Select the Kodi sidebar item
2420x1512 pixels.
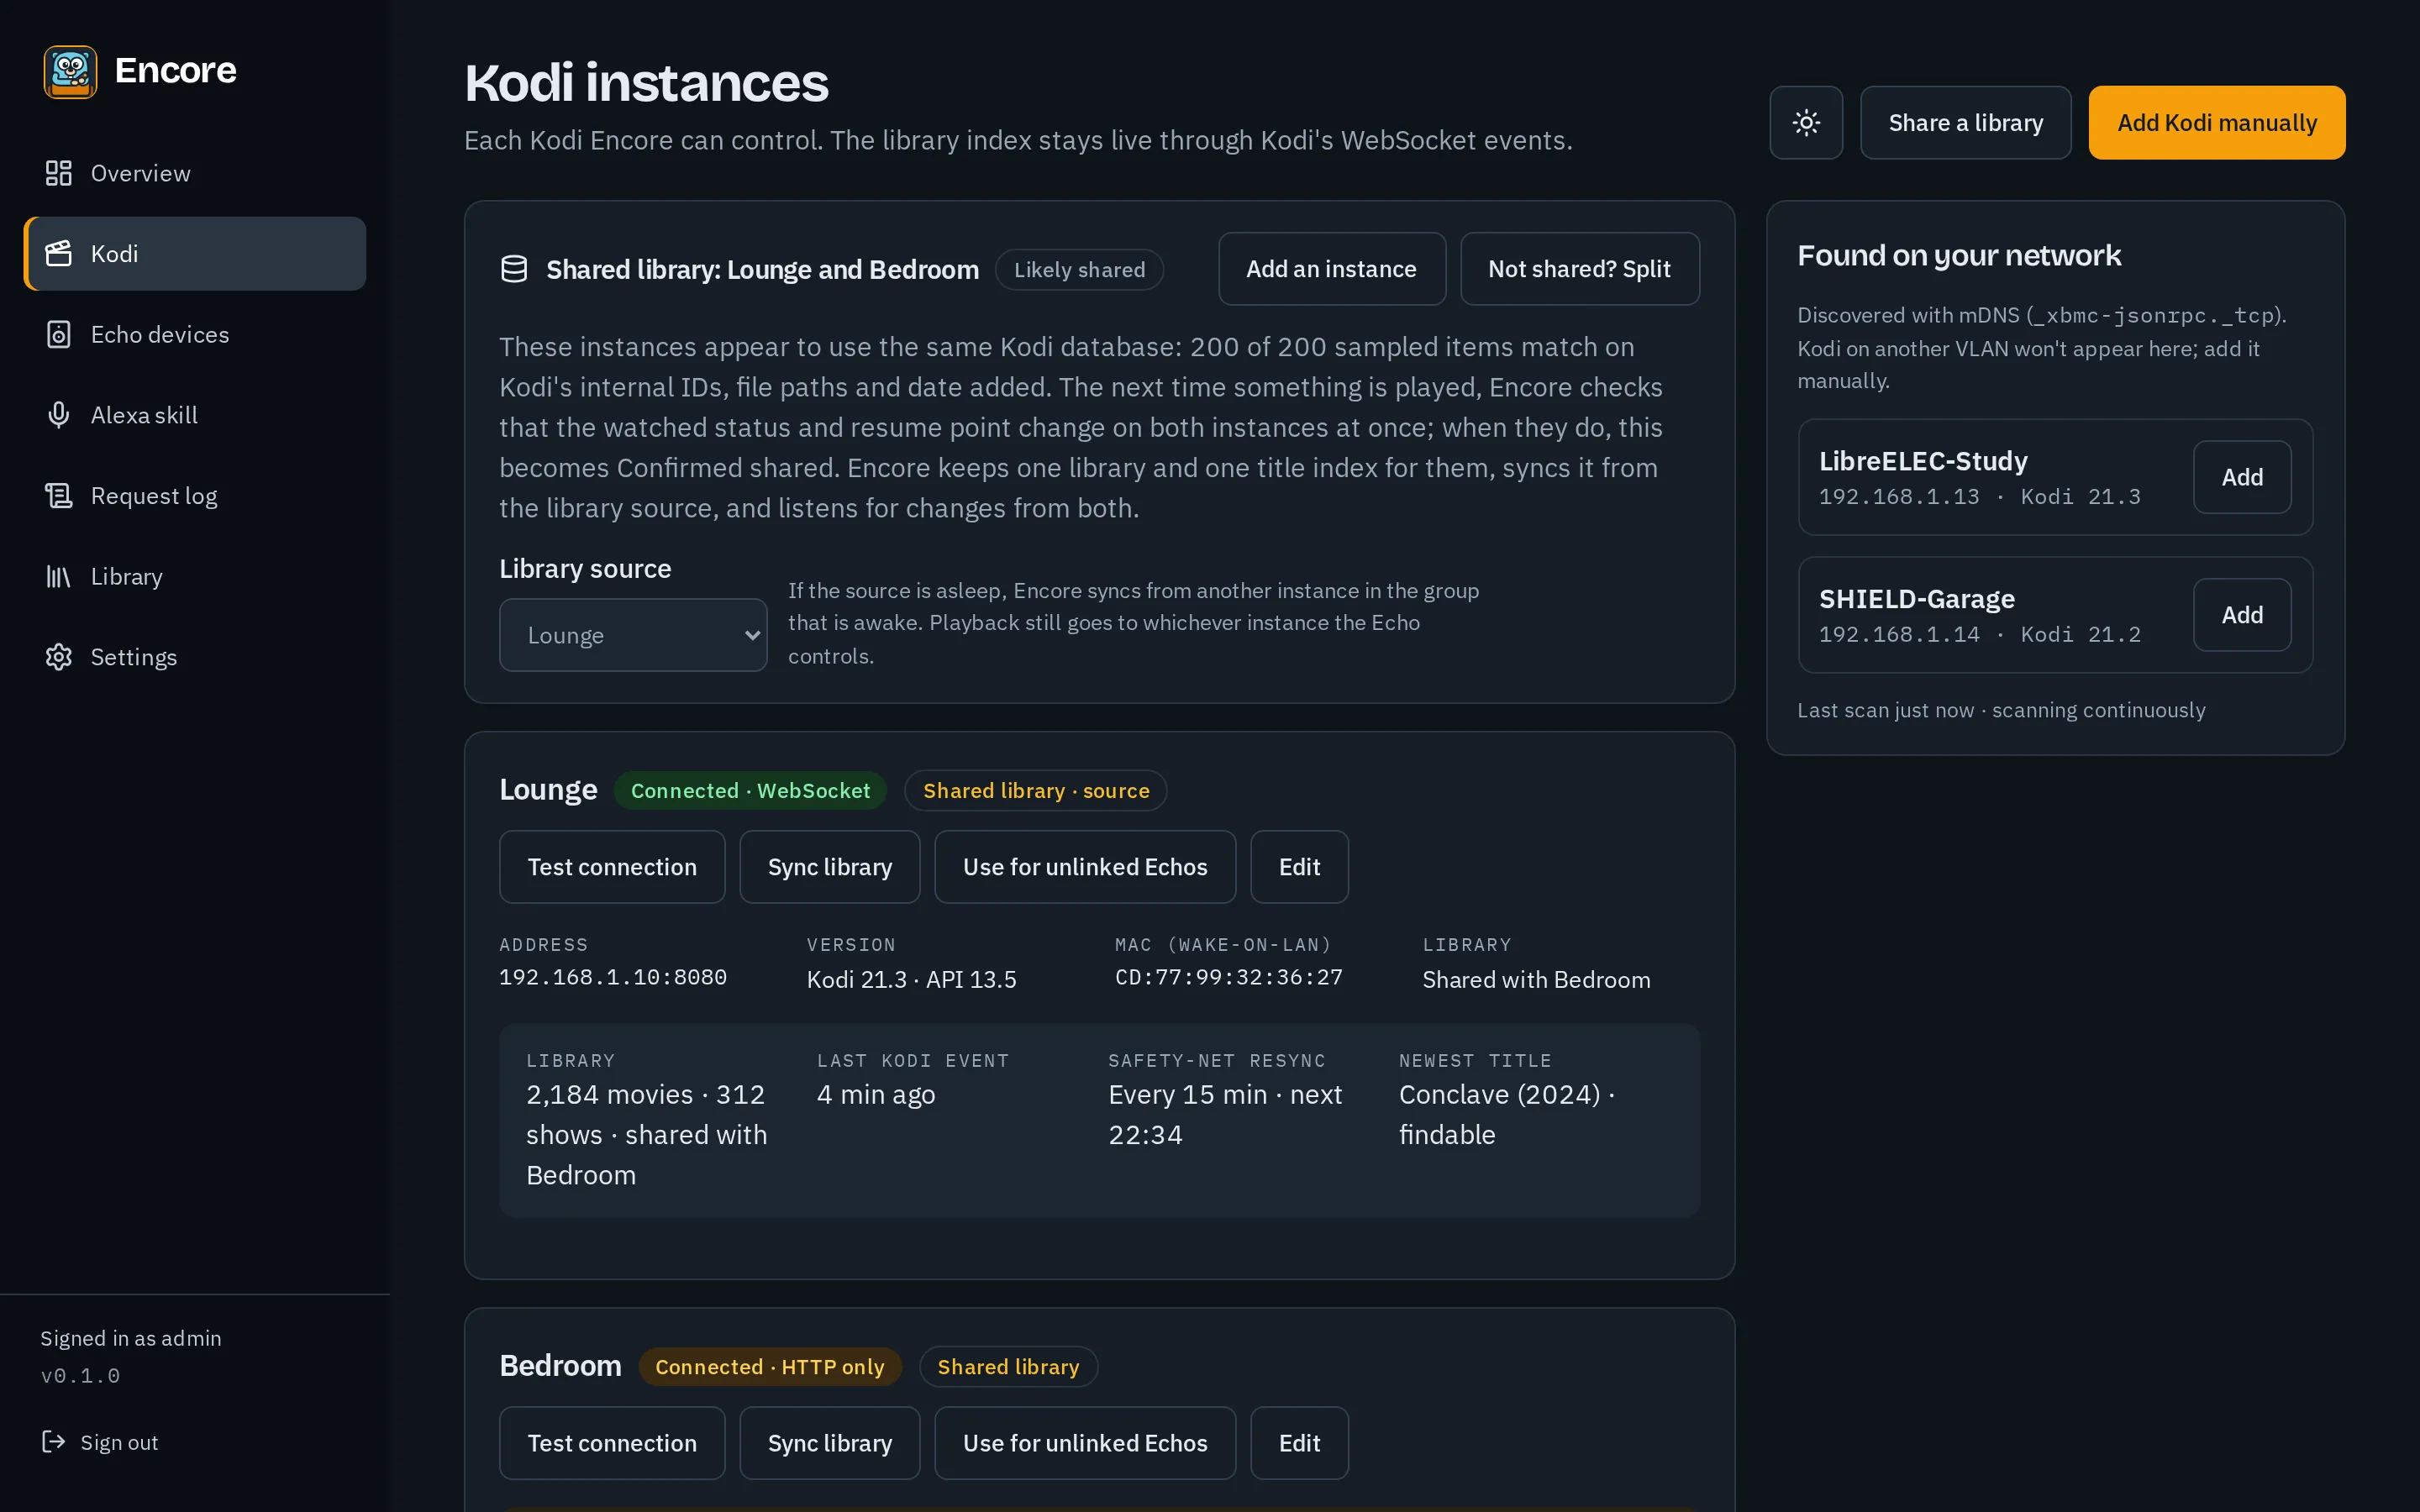click(195, 254)
